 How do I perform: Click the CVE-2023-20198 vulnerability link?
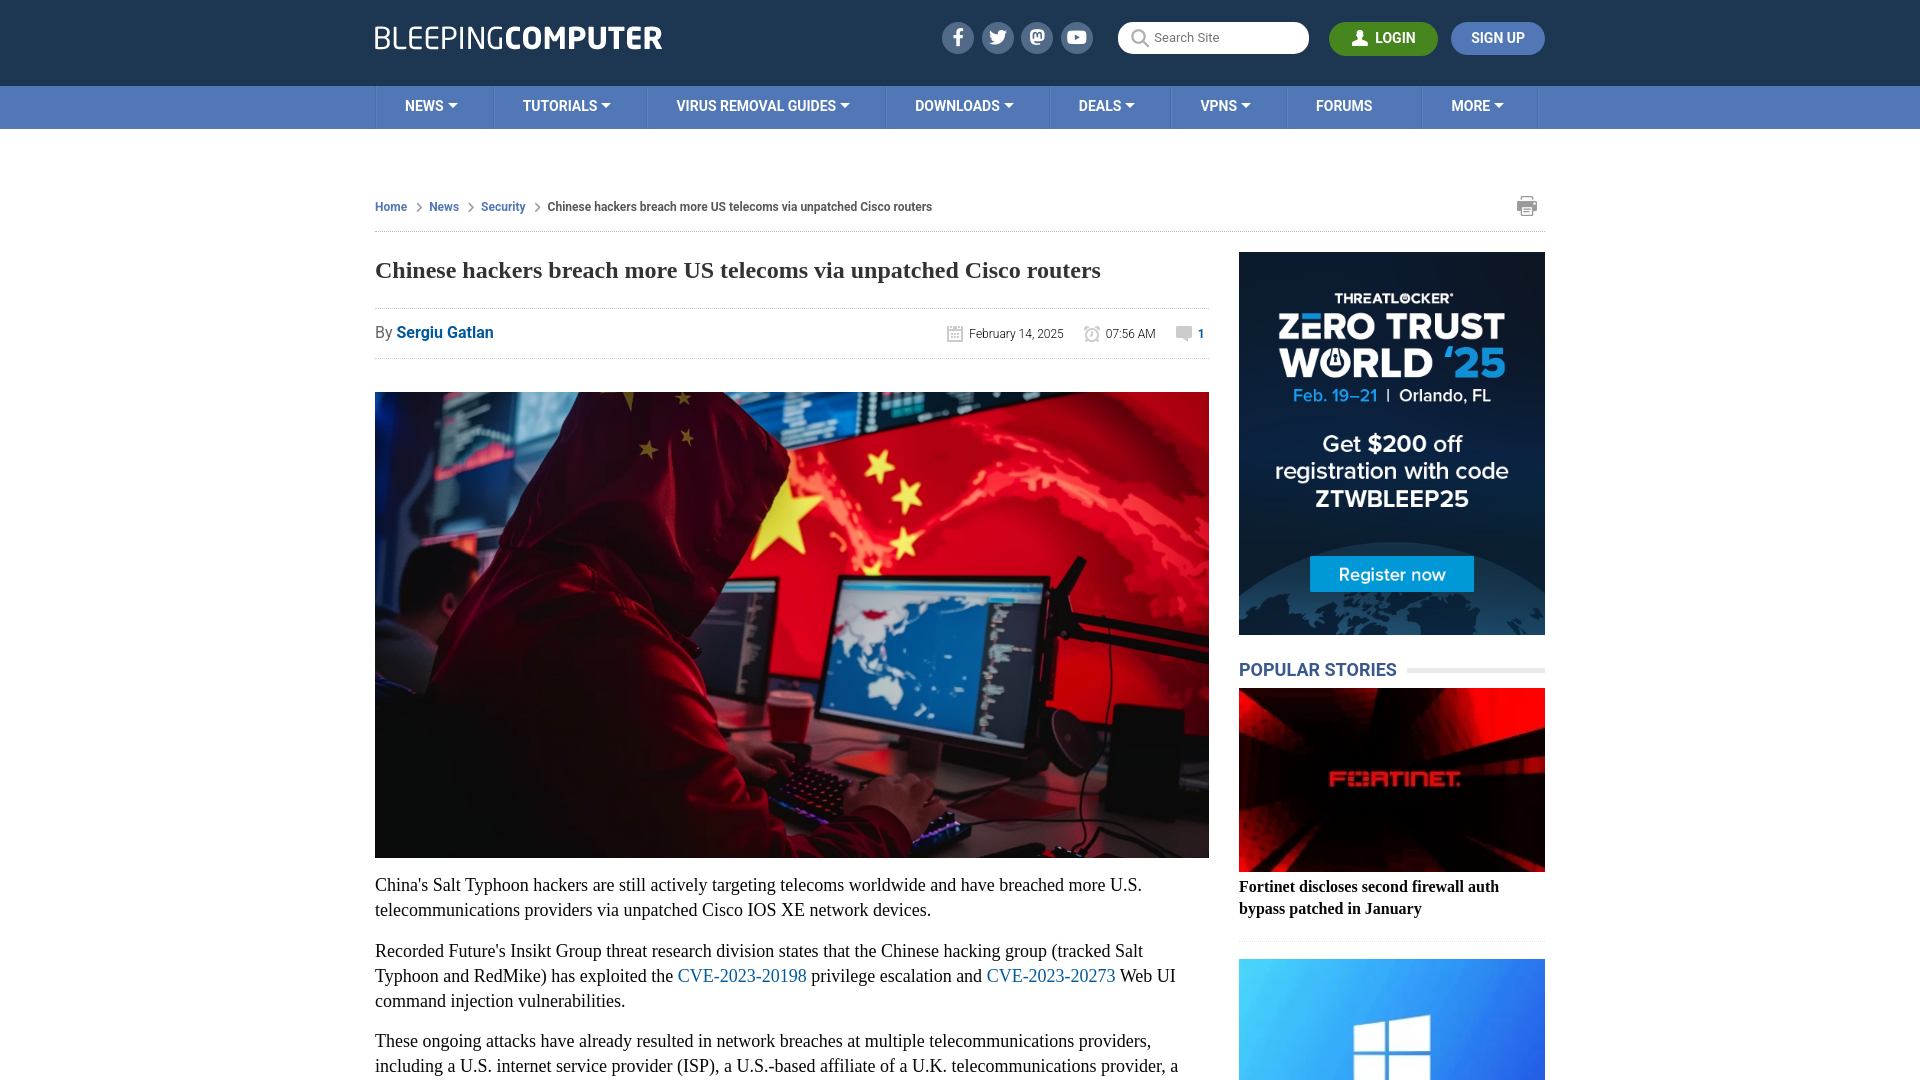[x=742, y=975]
